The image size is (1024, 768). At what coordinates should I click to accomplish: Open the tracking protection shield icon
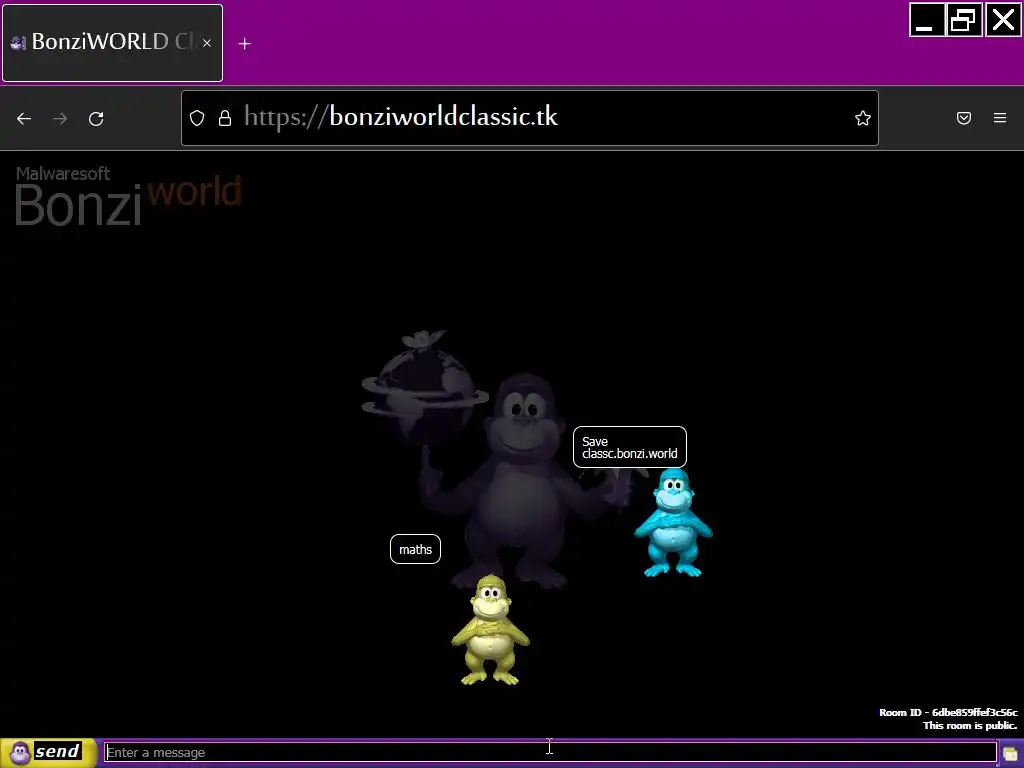click(x=197, y=118)
